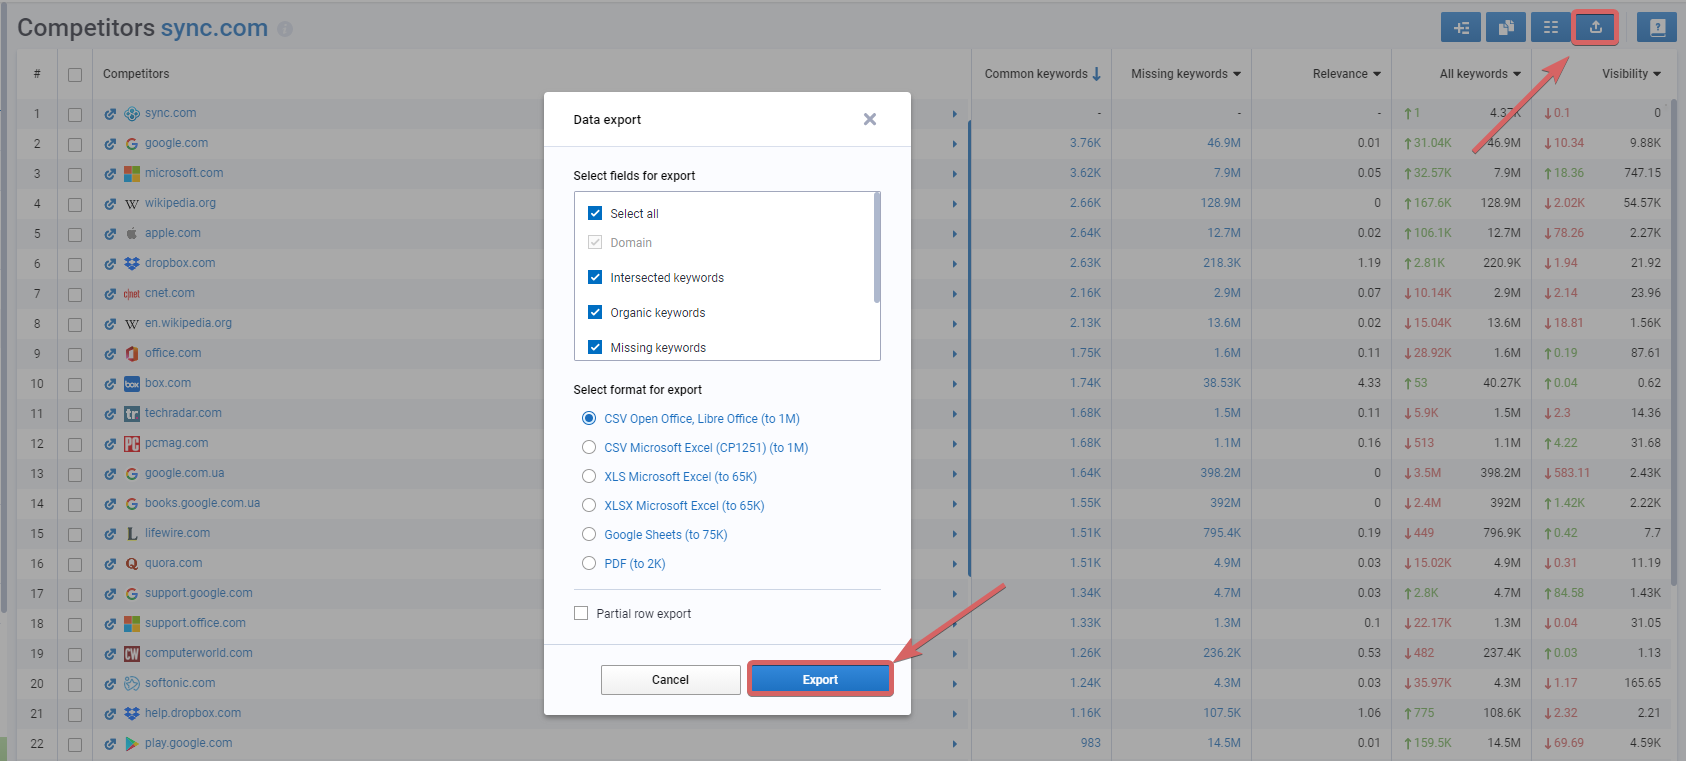1686x761 pixels.
Task: Choose XLSX Microsoft Excel format
Action: (x=589, y=505)
